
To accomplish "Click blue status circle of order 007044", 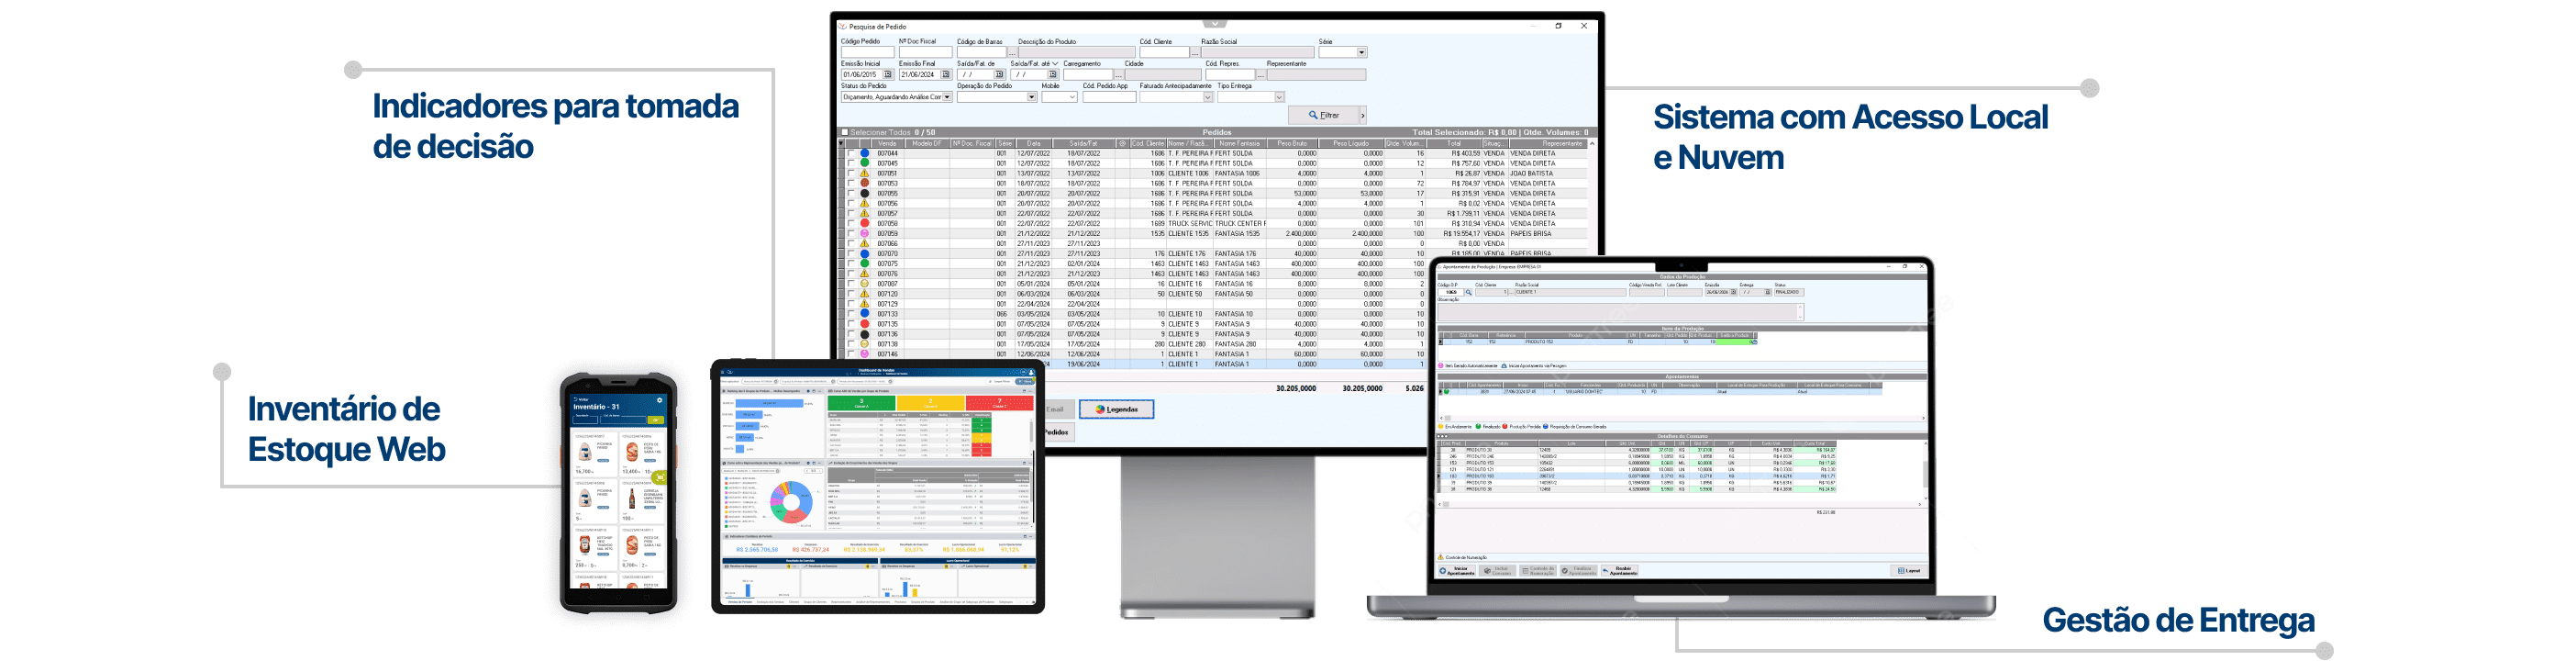I will click(865, 153).
